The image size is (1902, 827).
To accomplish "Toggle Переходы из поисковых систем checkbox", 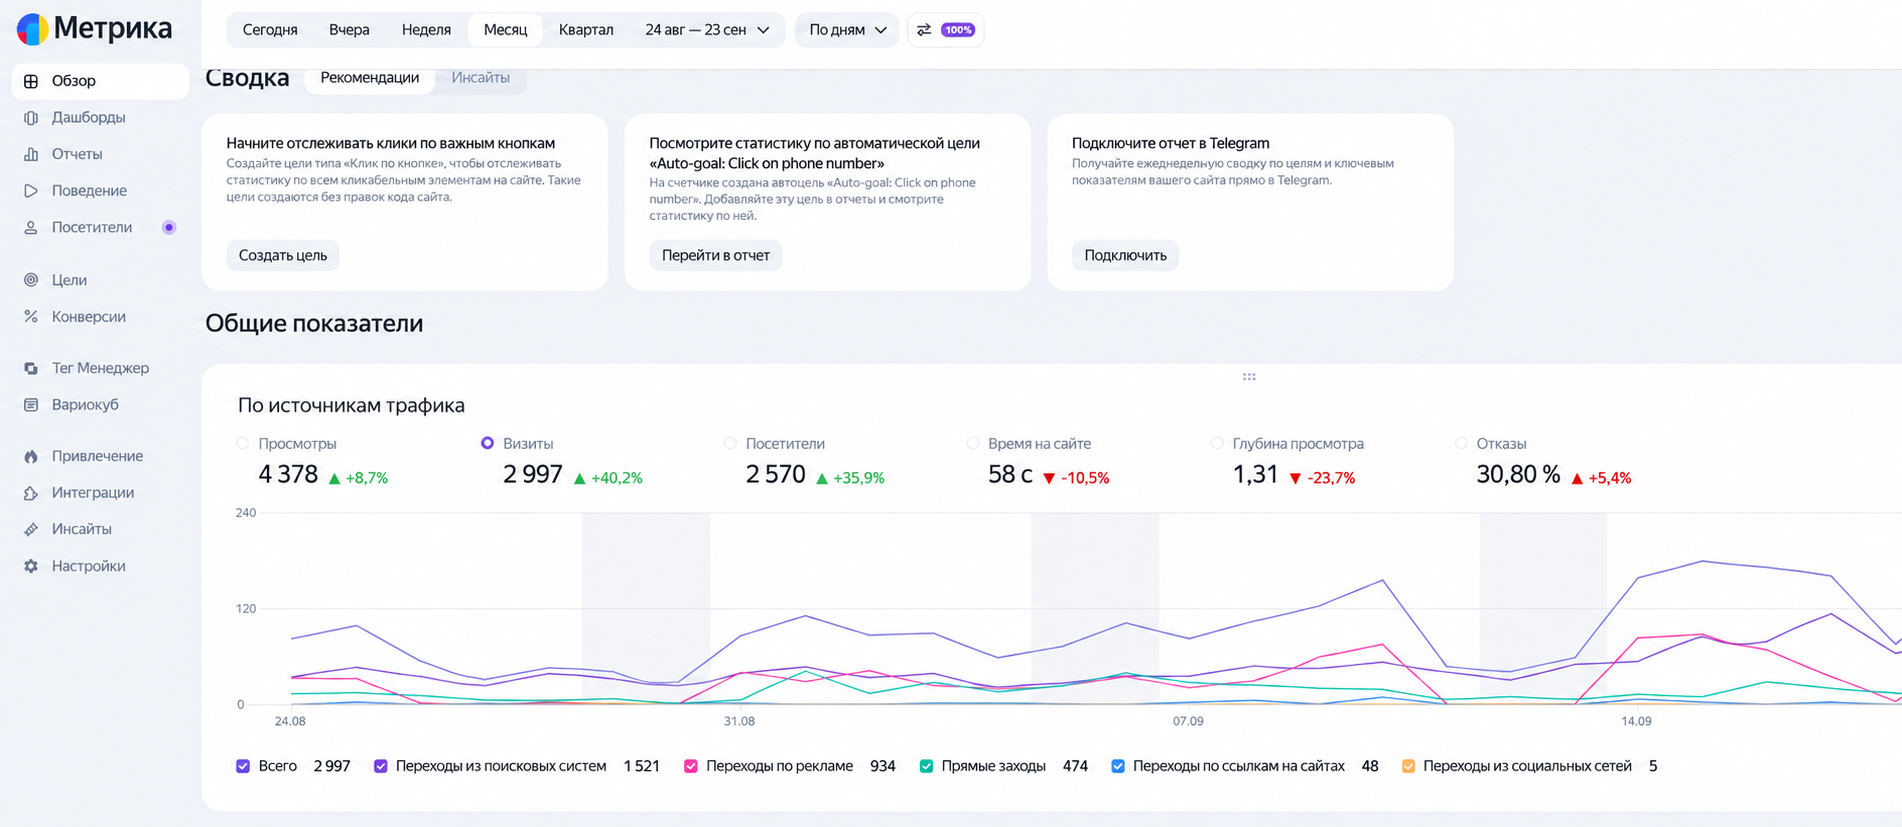I will (x=381, y=766).
